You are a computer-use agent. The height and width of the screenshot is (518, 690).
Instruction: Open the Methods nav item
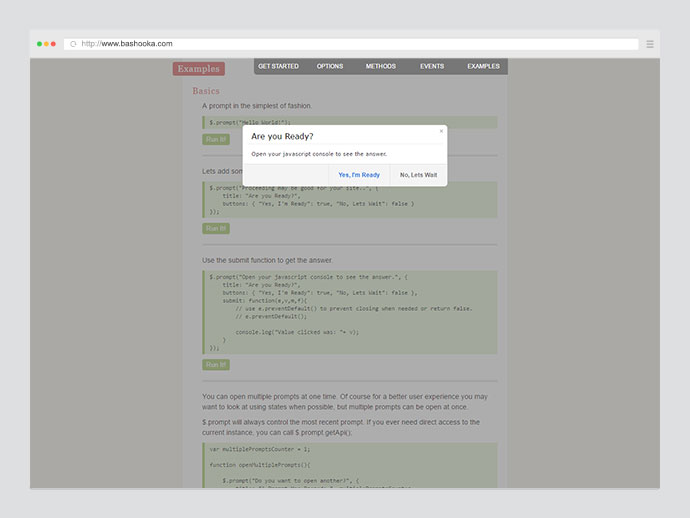tap(381, 66)
